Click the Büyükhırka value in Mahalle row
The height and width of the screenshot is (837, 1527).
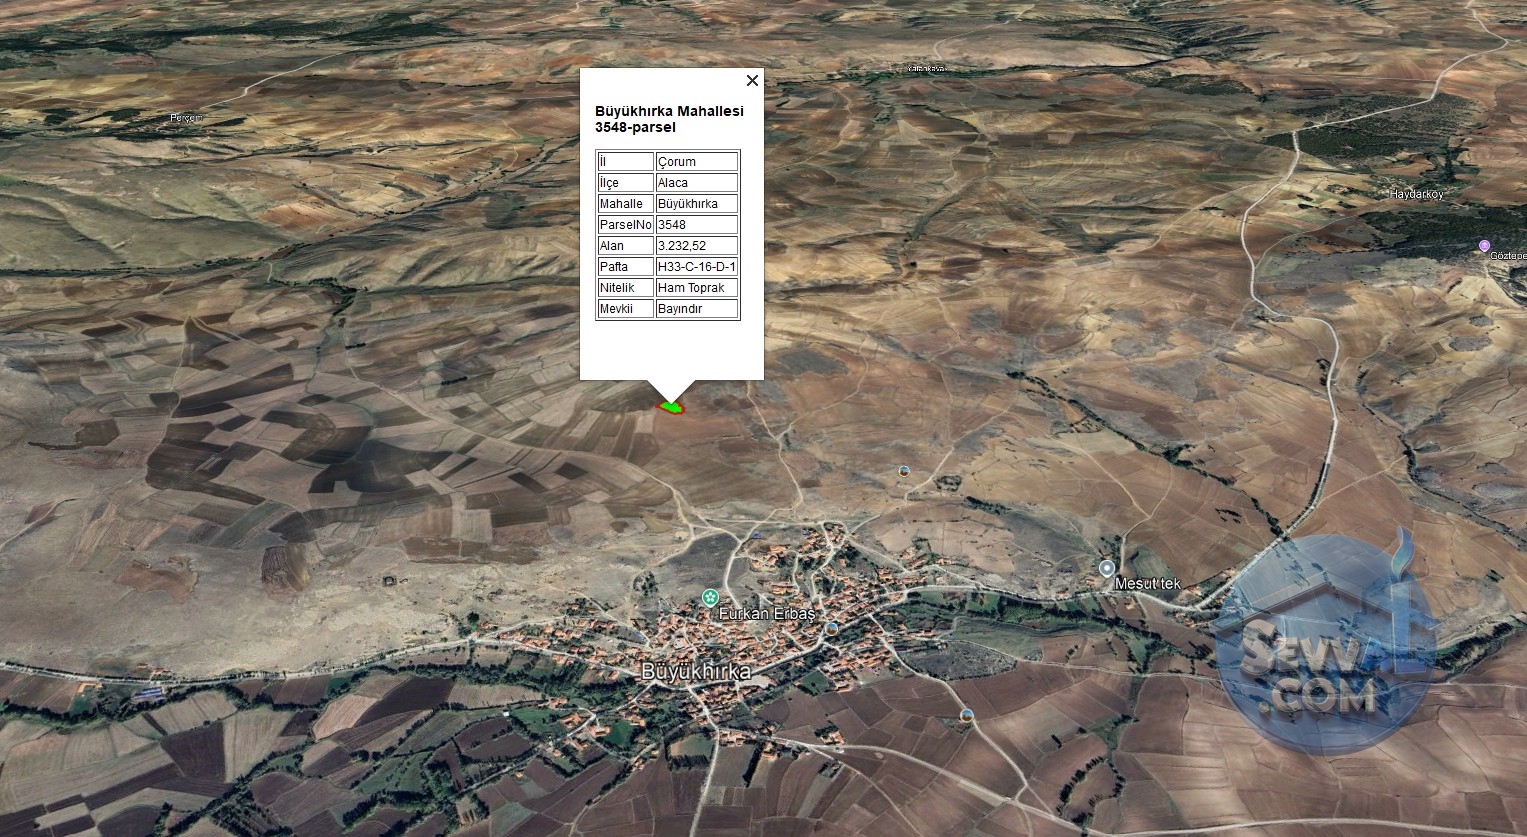697,203
